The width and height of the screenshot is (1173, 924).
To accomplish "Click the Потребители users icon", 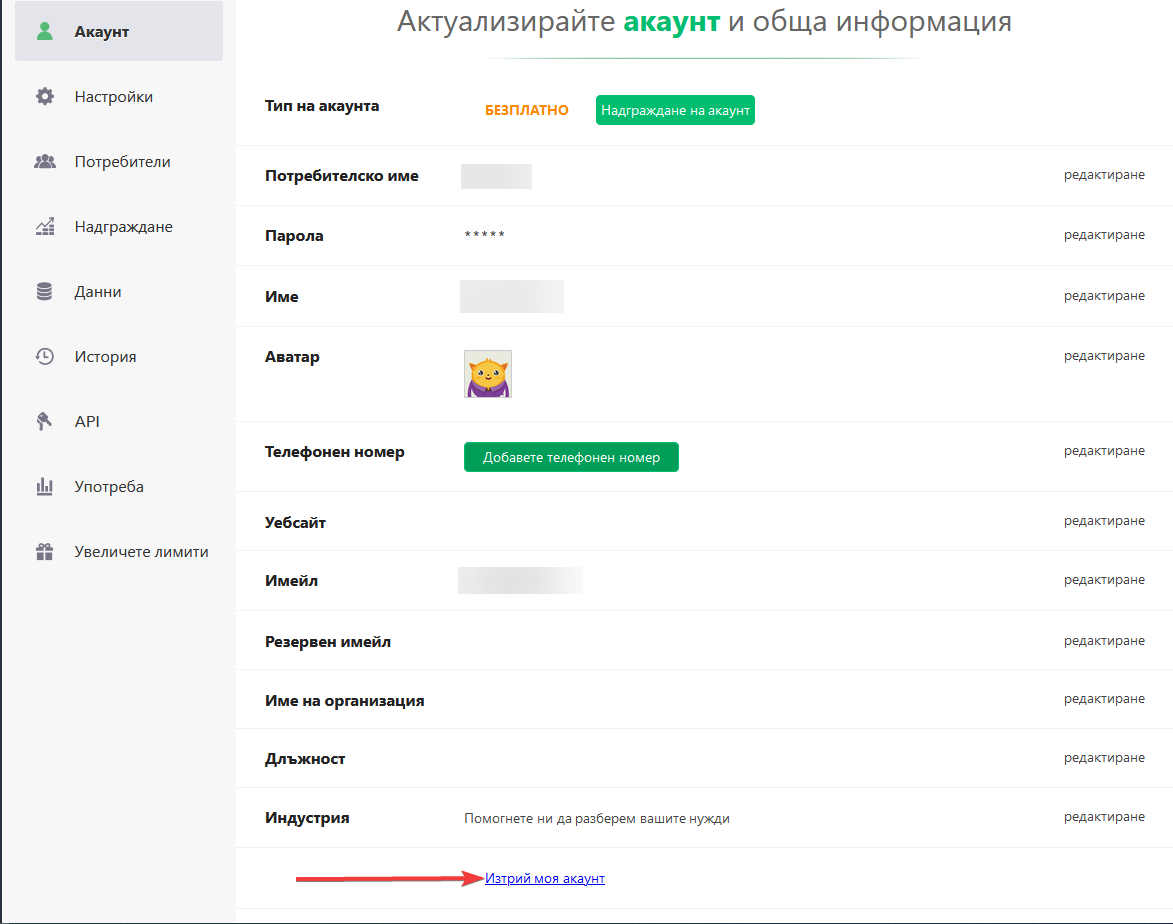I will [x=45, y=161].
